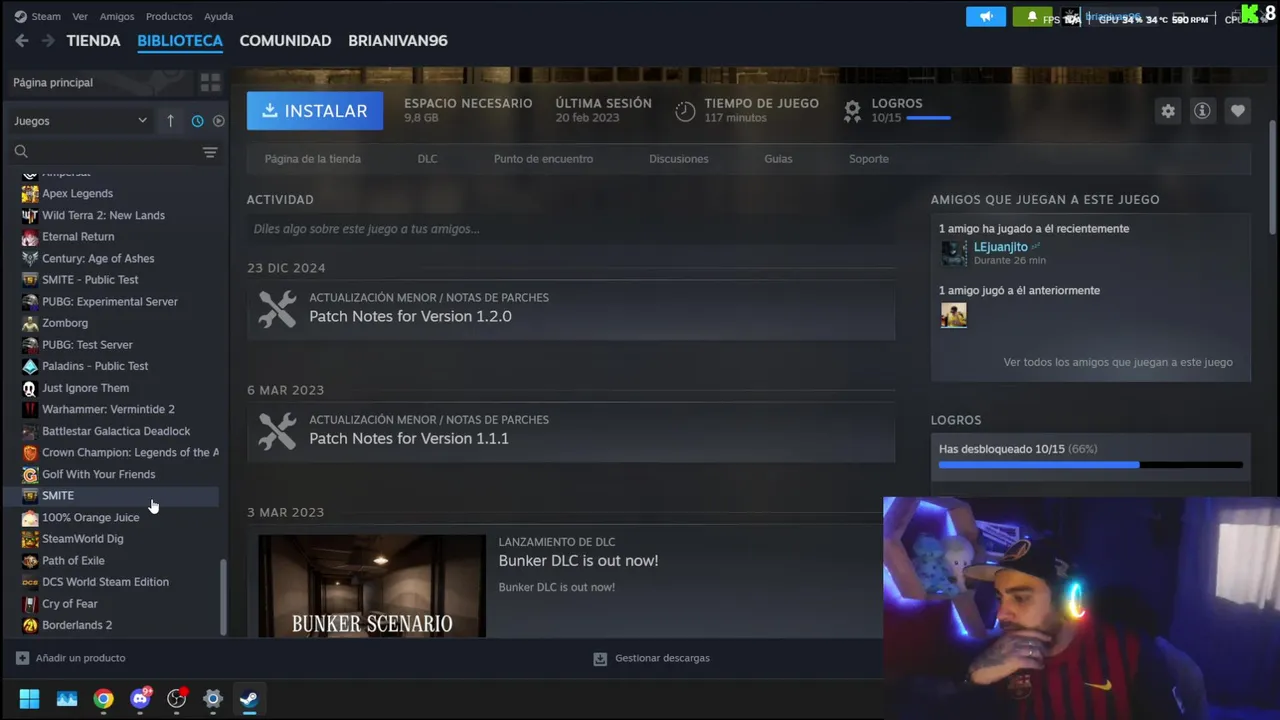
Task: Click the Golf With Your Friends icon
Action: pyautogui.click(x=30, y=474)
